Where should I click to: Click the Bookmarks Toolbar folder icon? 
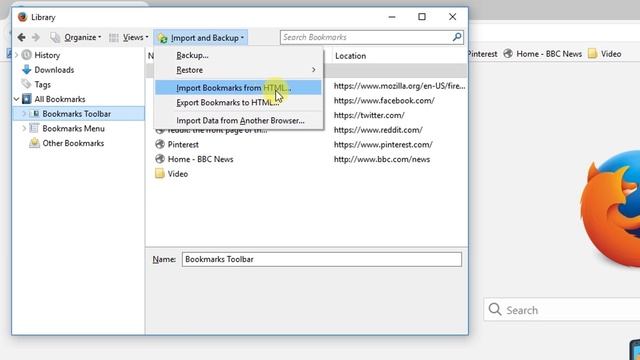tap(35, 113)
